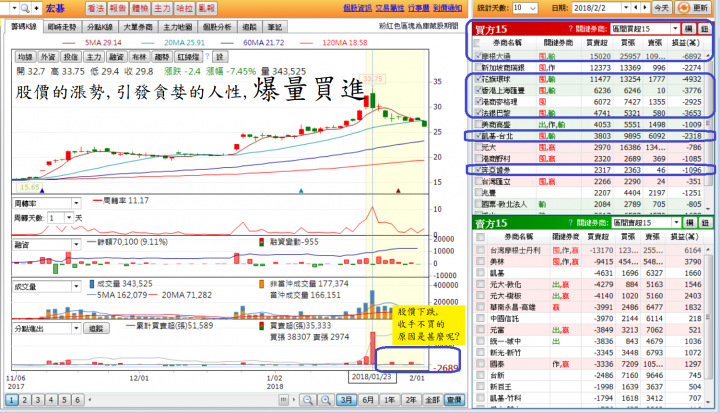Open the date picker dropdown arrow
Screen dimensions: 720x413
(625, 8)
